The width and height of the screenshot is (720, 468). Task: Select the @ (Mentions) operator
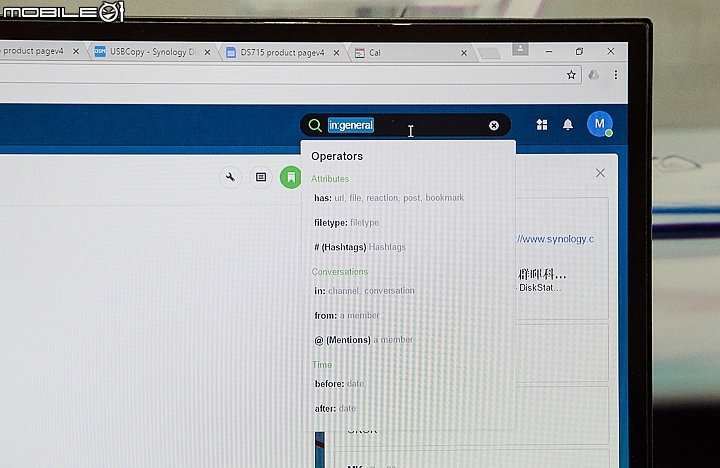tap(363, 340)
